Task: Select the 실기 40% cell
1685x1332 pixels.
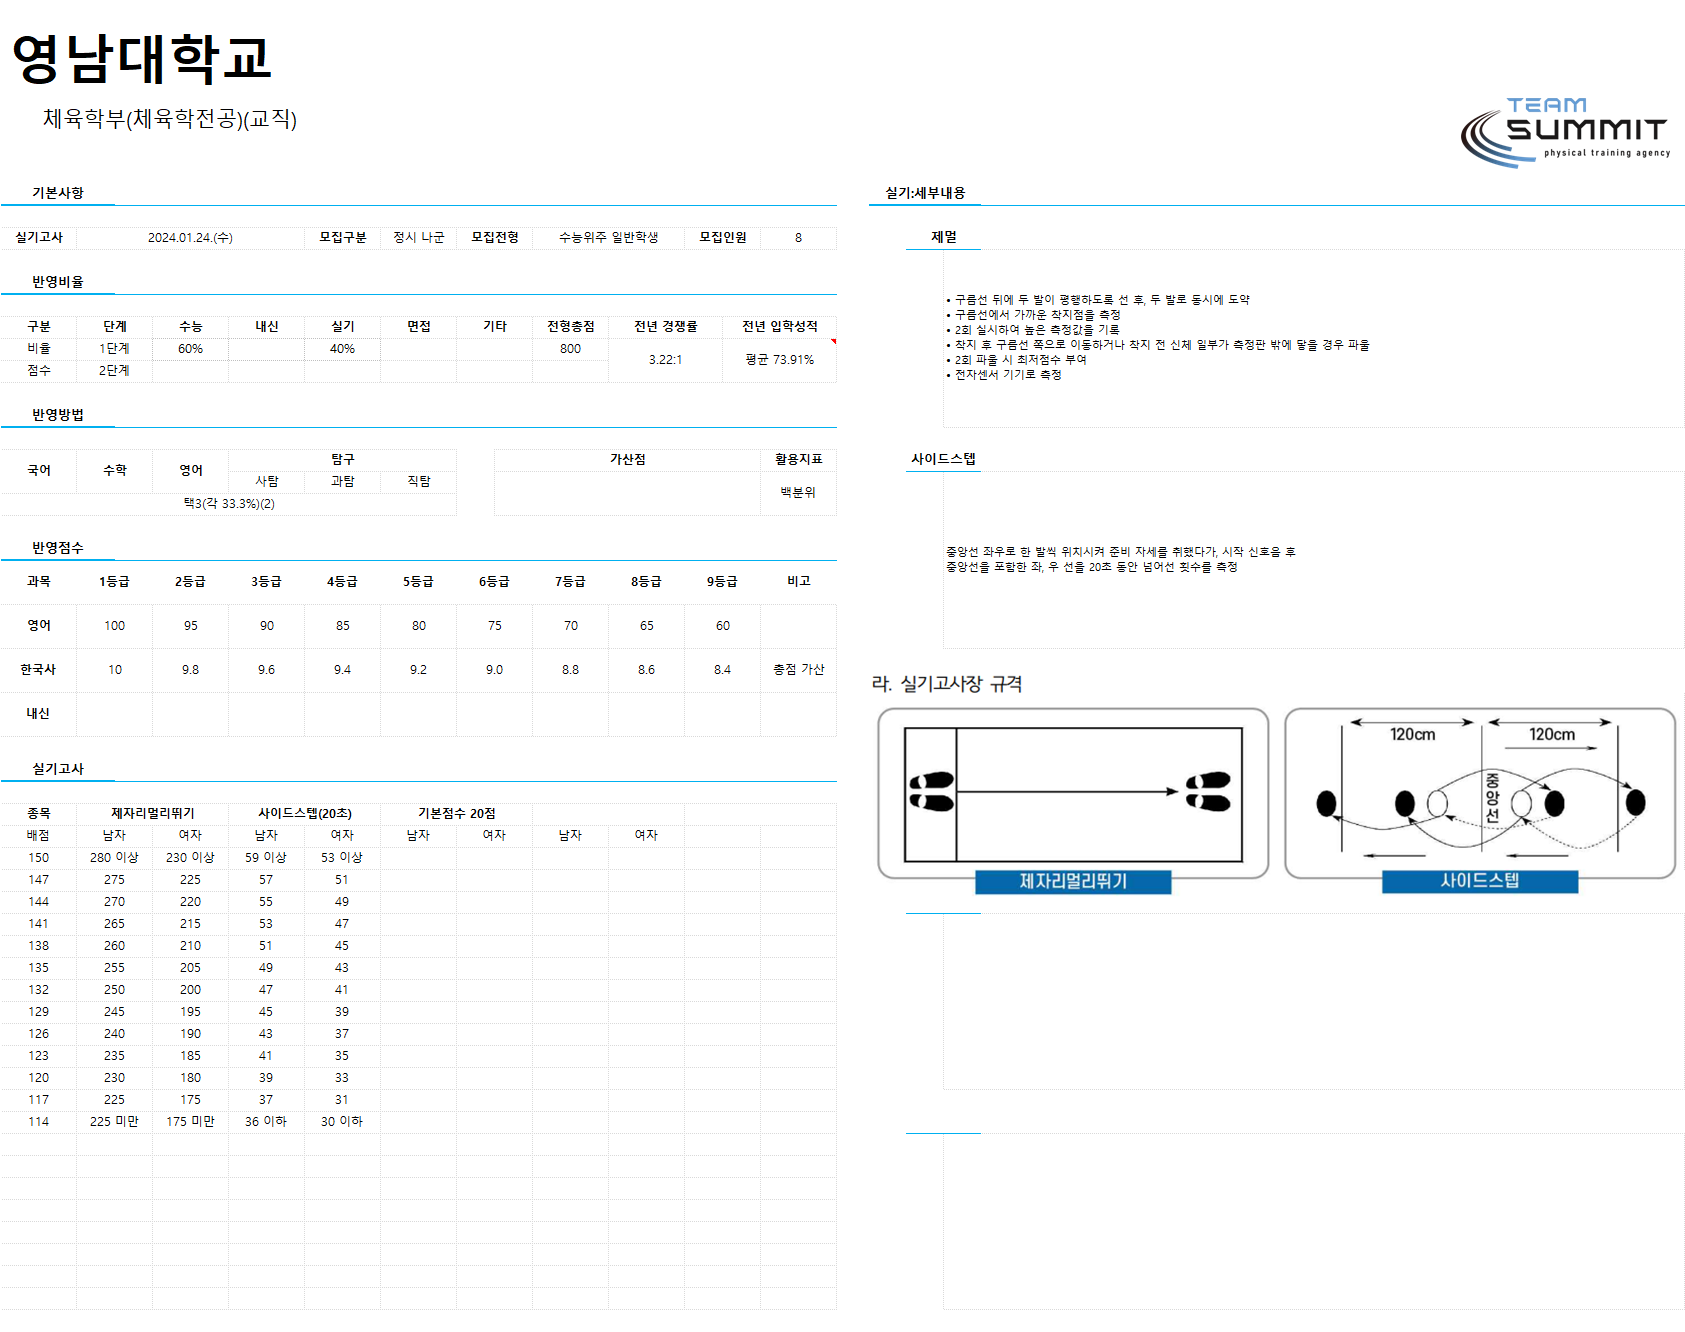Action: [x=342, y=349]
